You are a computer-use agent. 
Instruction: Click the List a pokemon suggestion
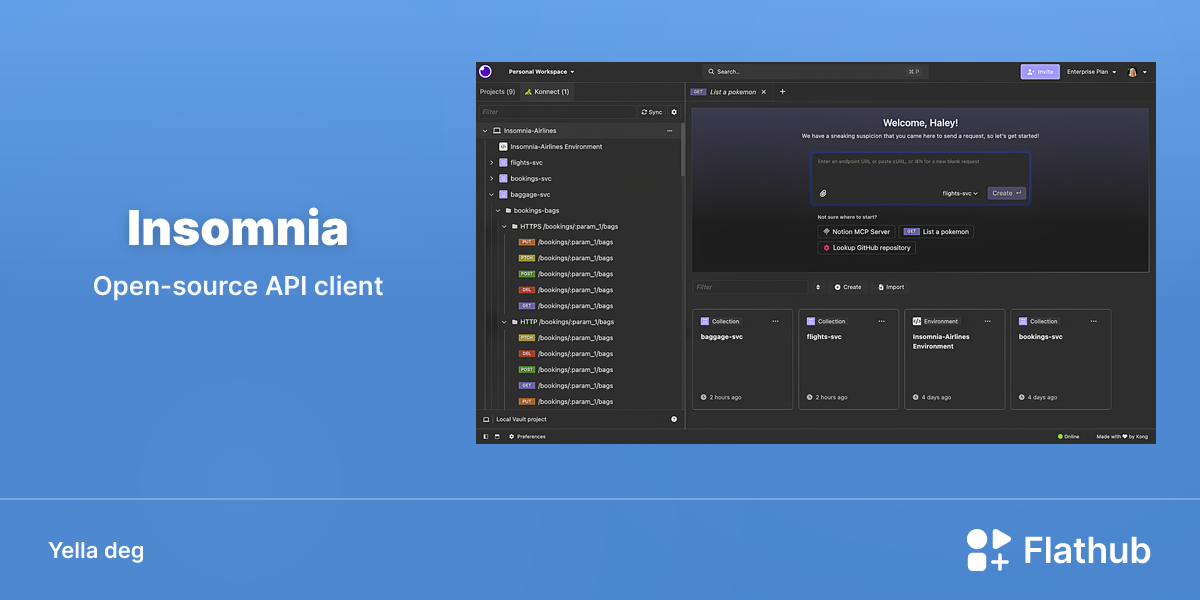(x=937, y=232)
